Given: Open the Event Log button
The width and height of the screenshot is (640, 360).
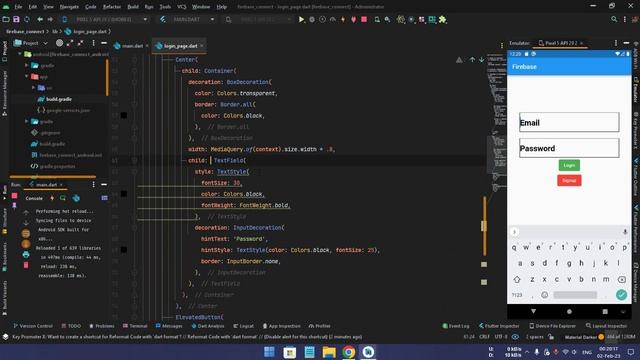Looking at the screenshot, I should tap(456, 326).
